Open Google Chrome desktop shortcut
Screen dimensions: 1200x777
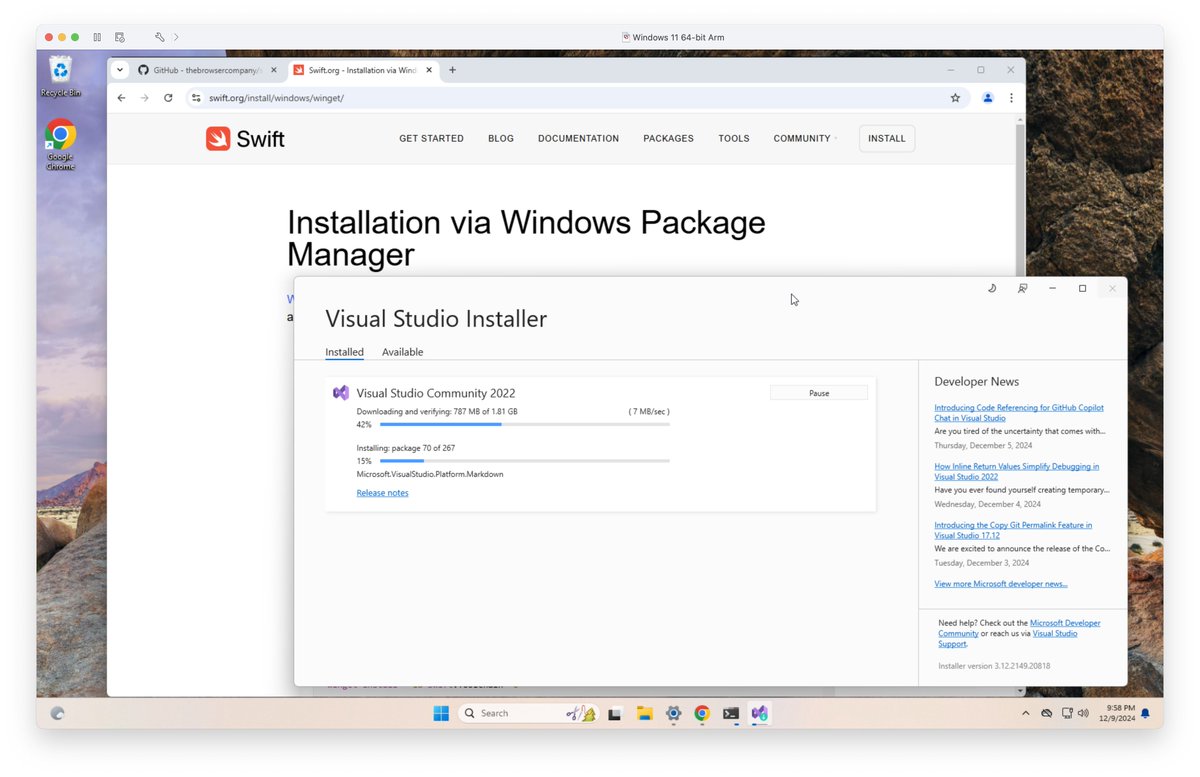60,146
